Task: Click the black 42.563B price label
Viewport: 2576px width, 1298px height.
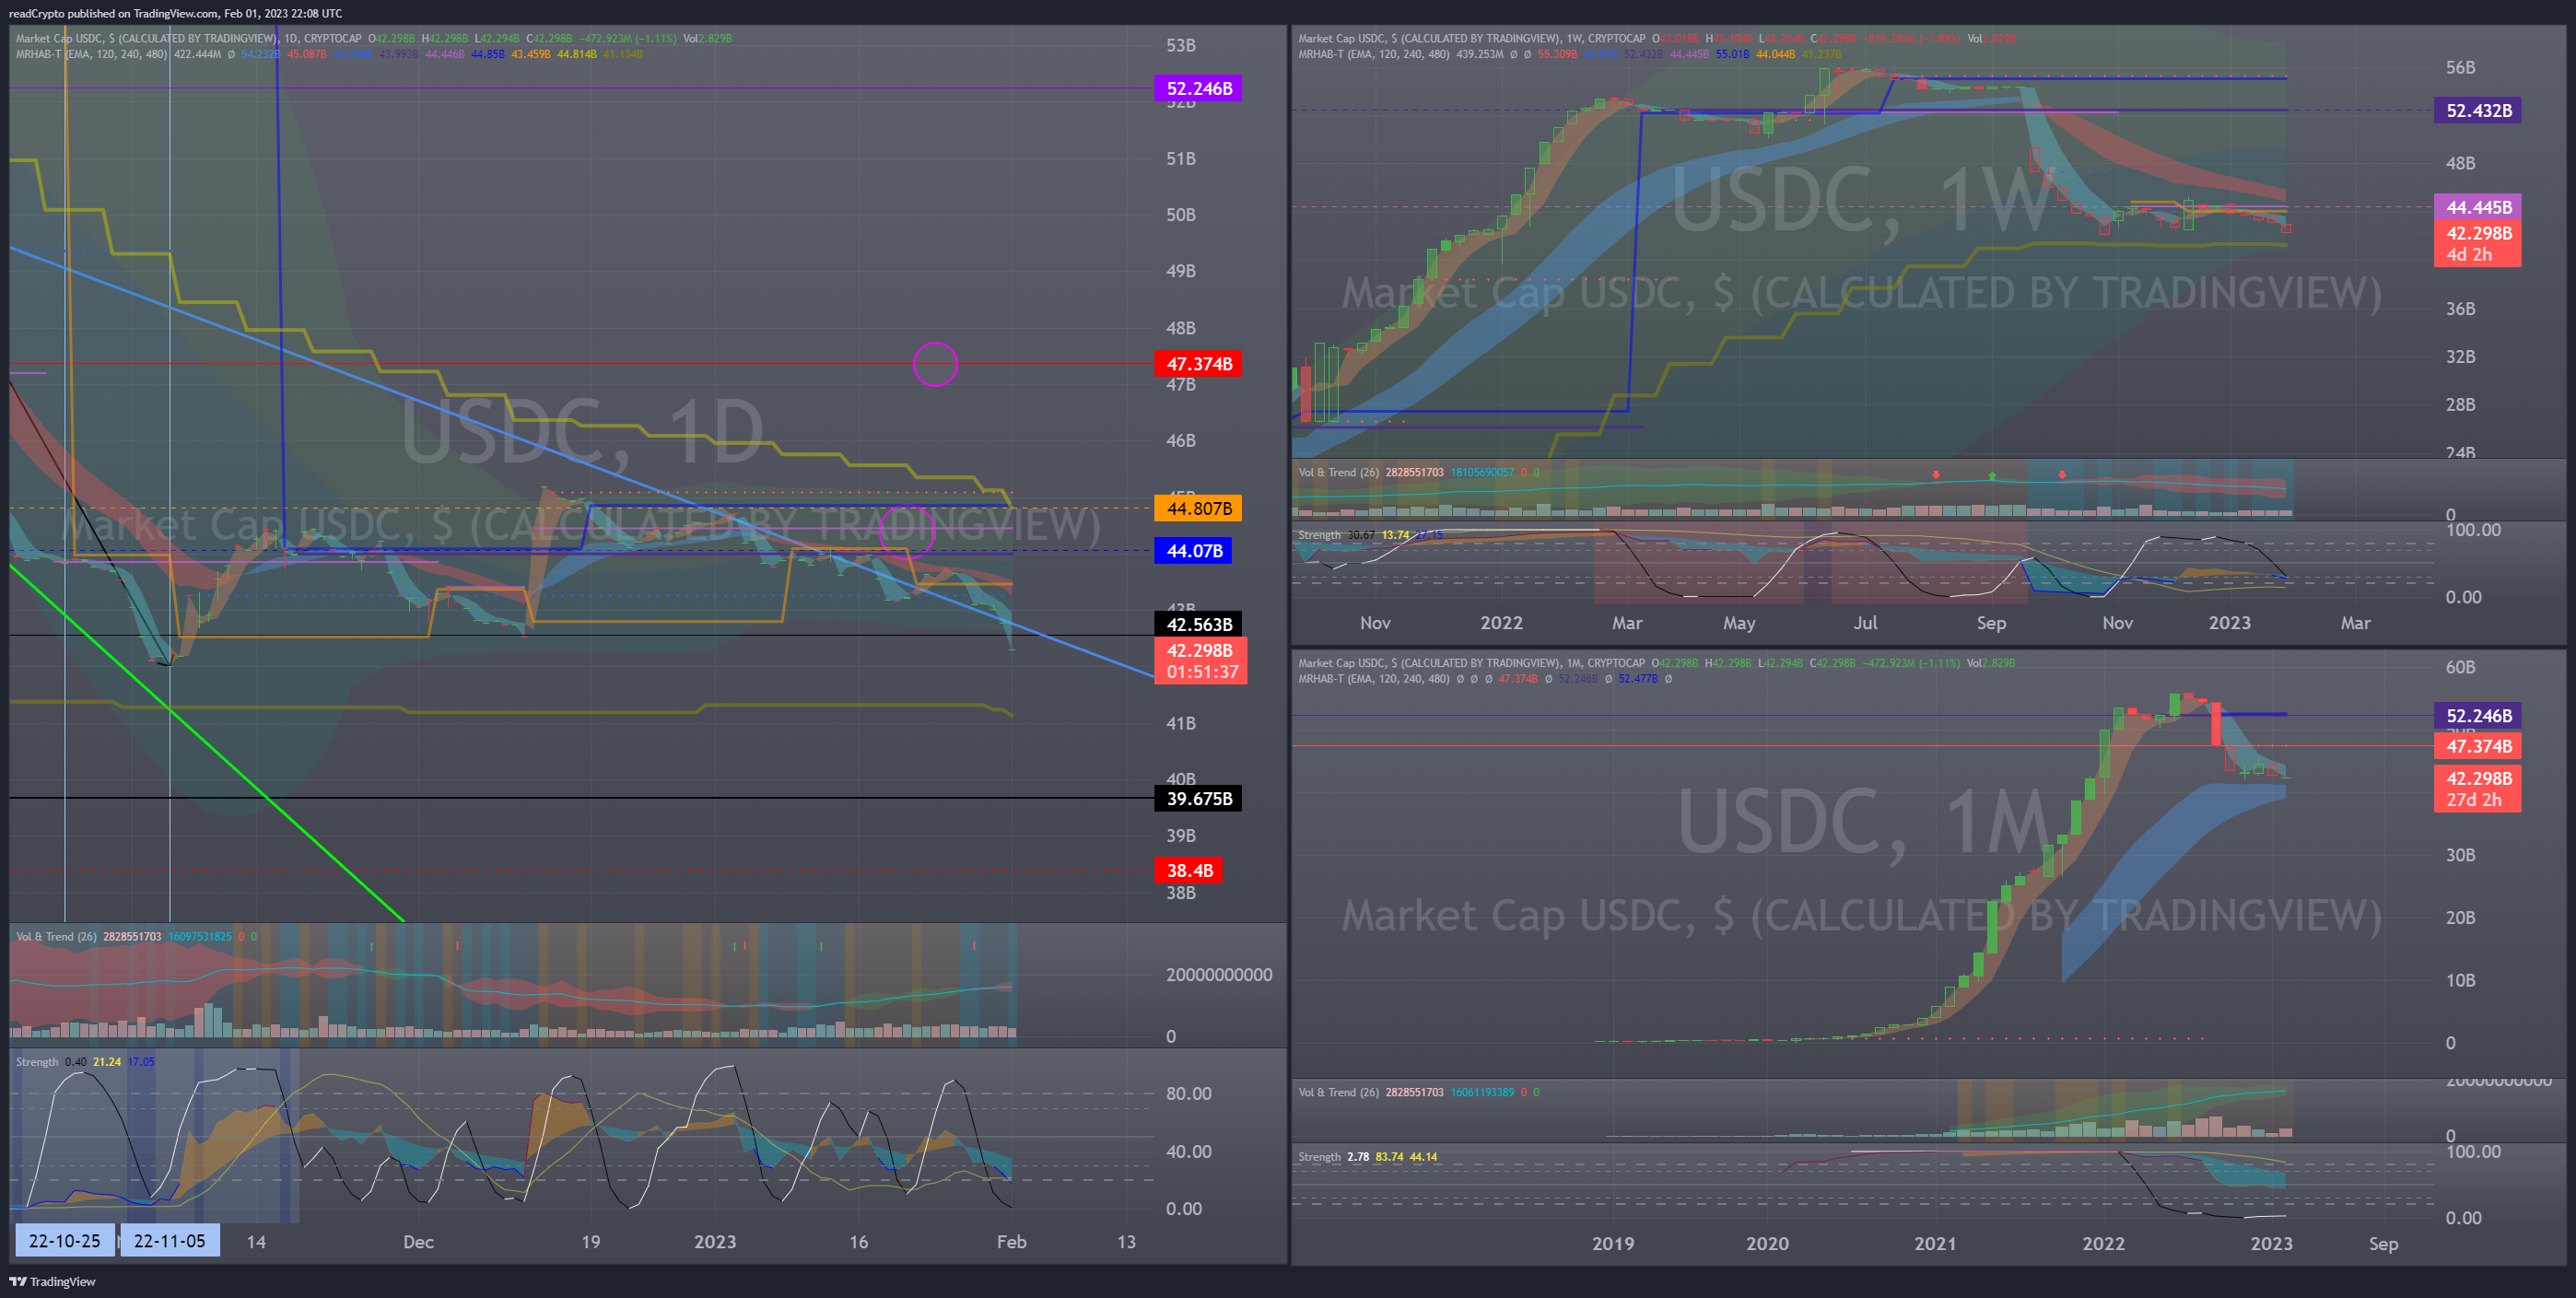Action: coord(1198,624)
